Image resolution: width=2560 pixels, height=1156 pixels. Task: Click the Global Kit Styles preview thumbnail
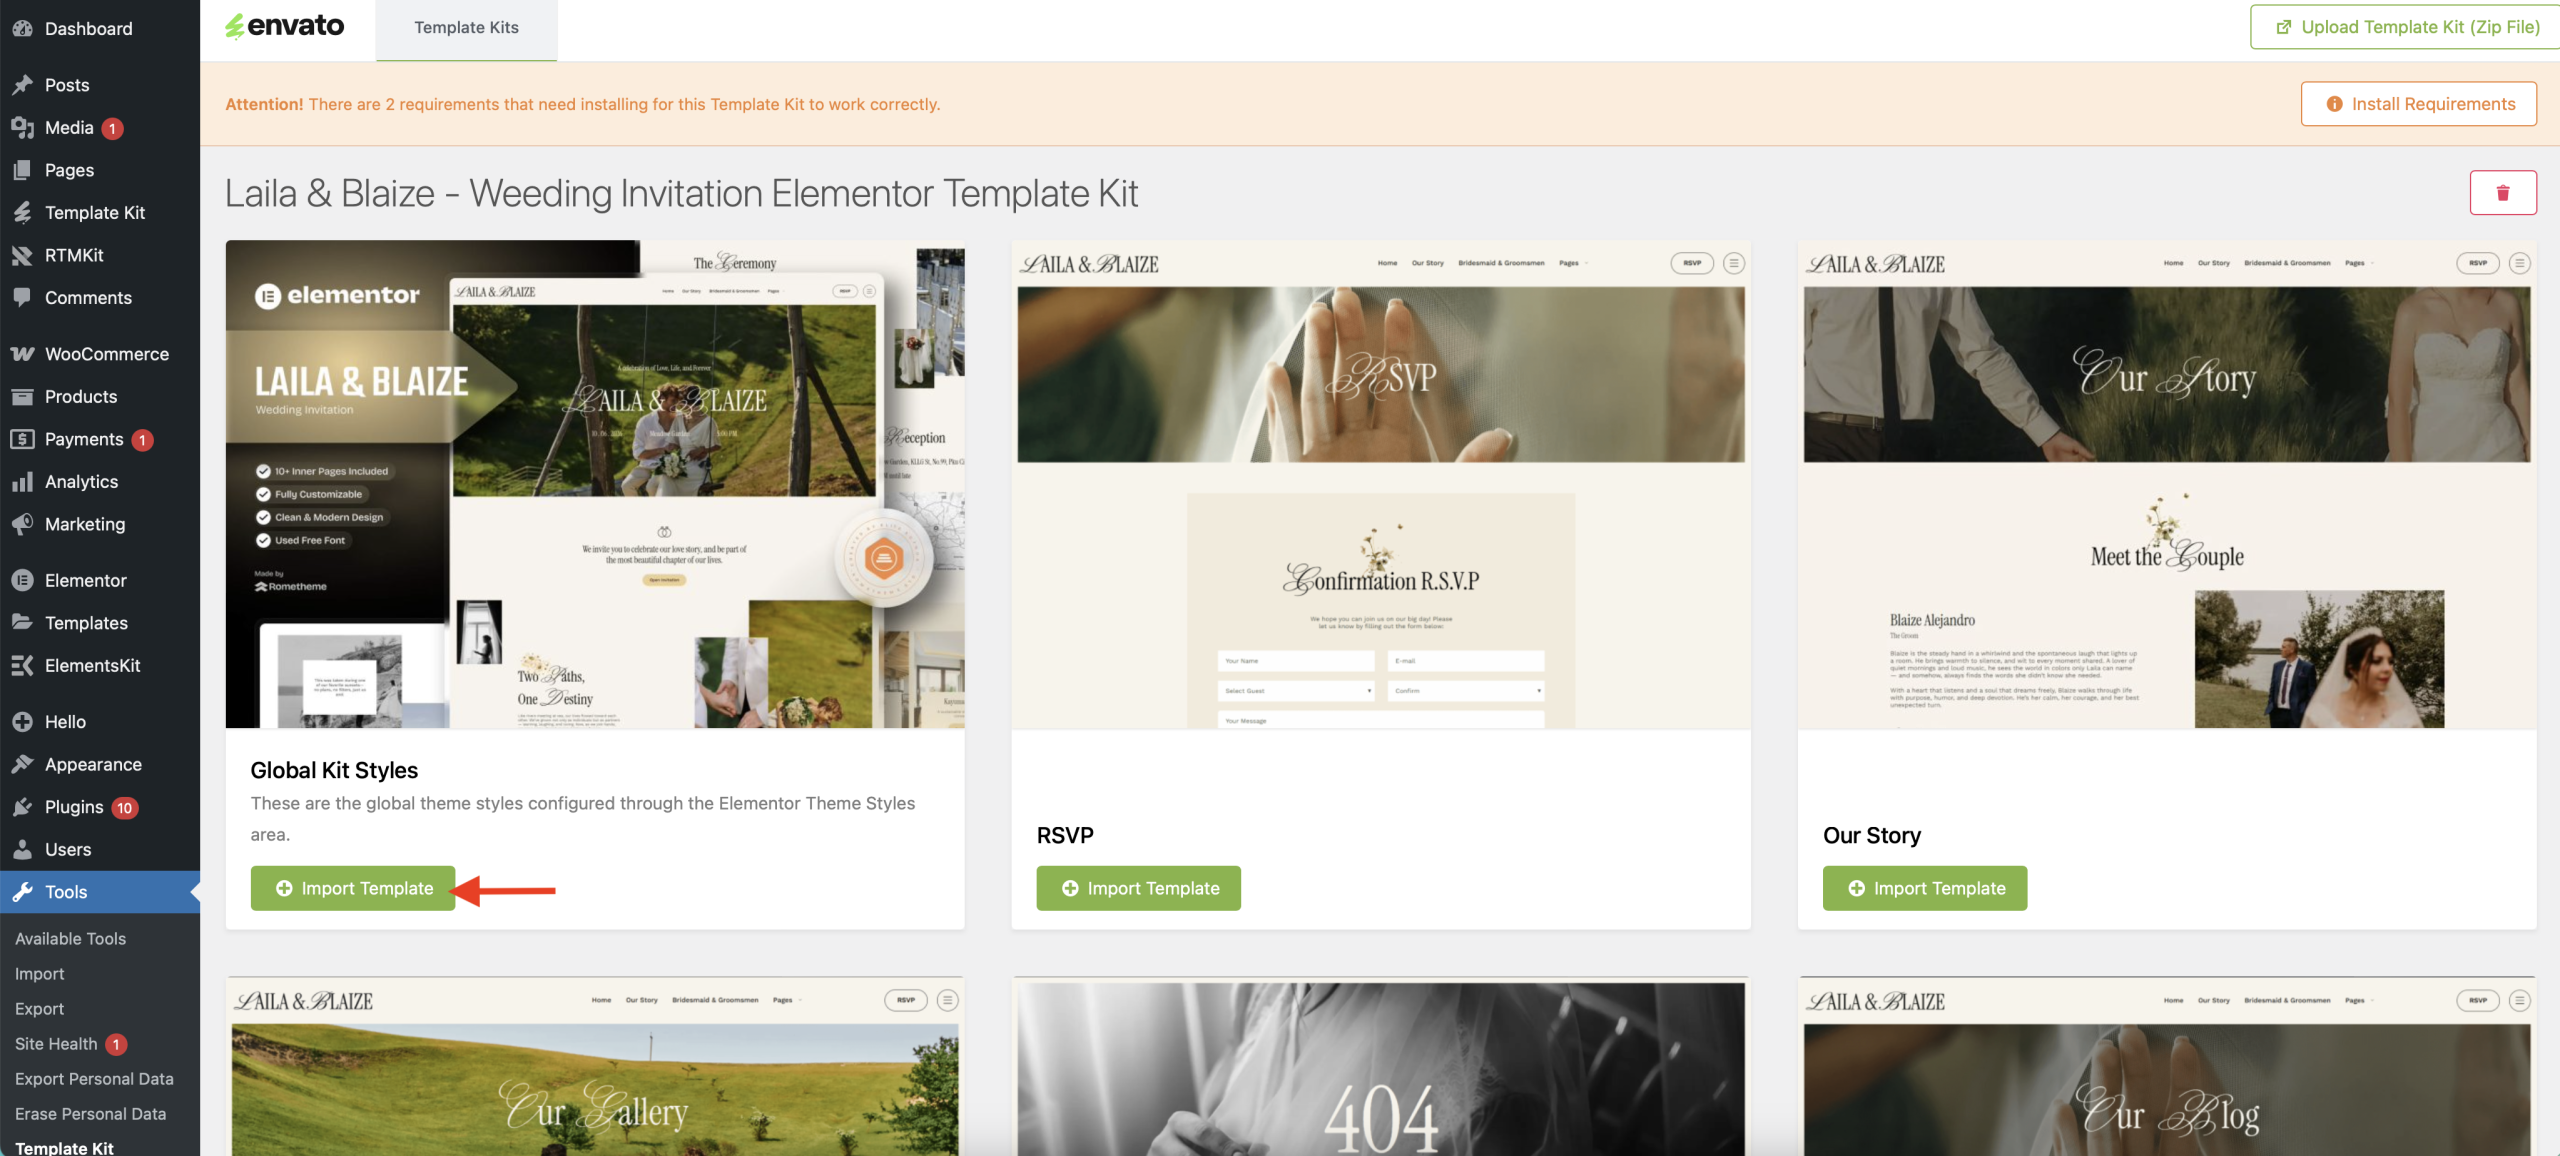point(595,484)
